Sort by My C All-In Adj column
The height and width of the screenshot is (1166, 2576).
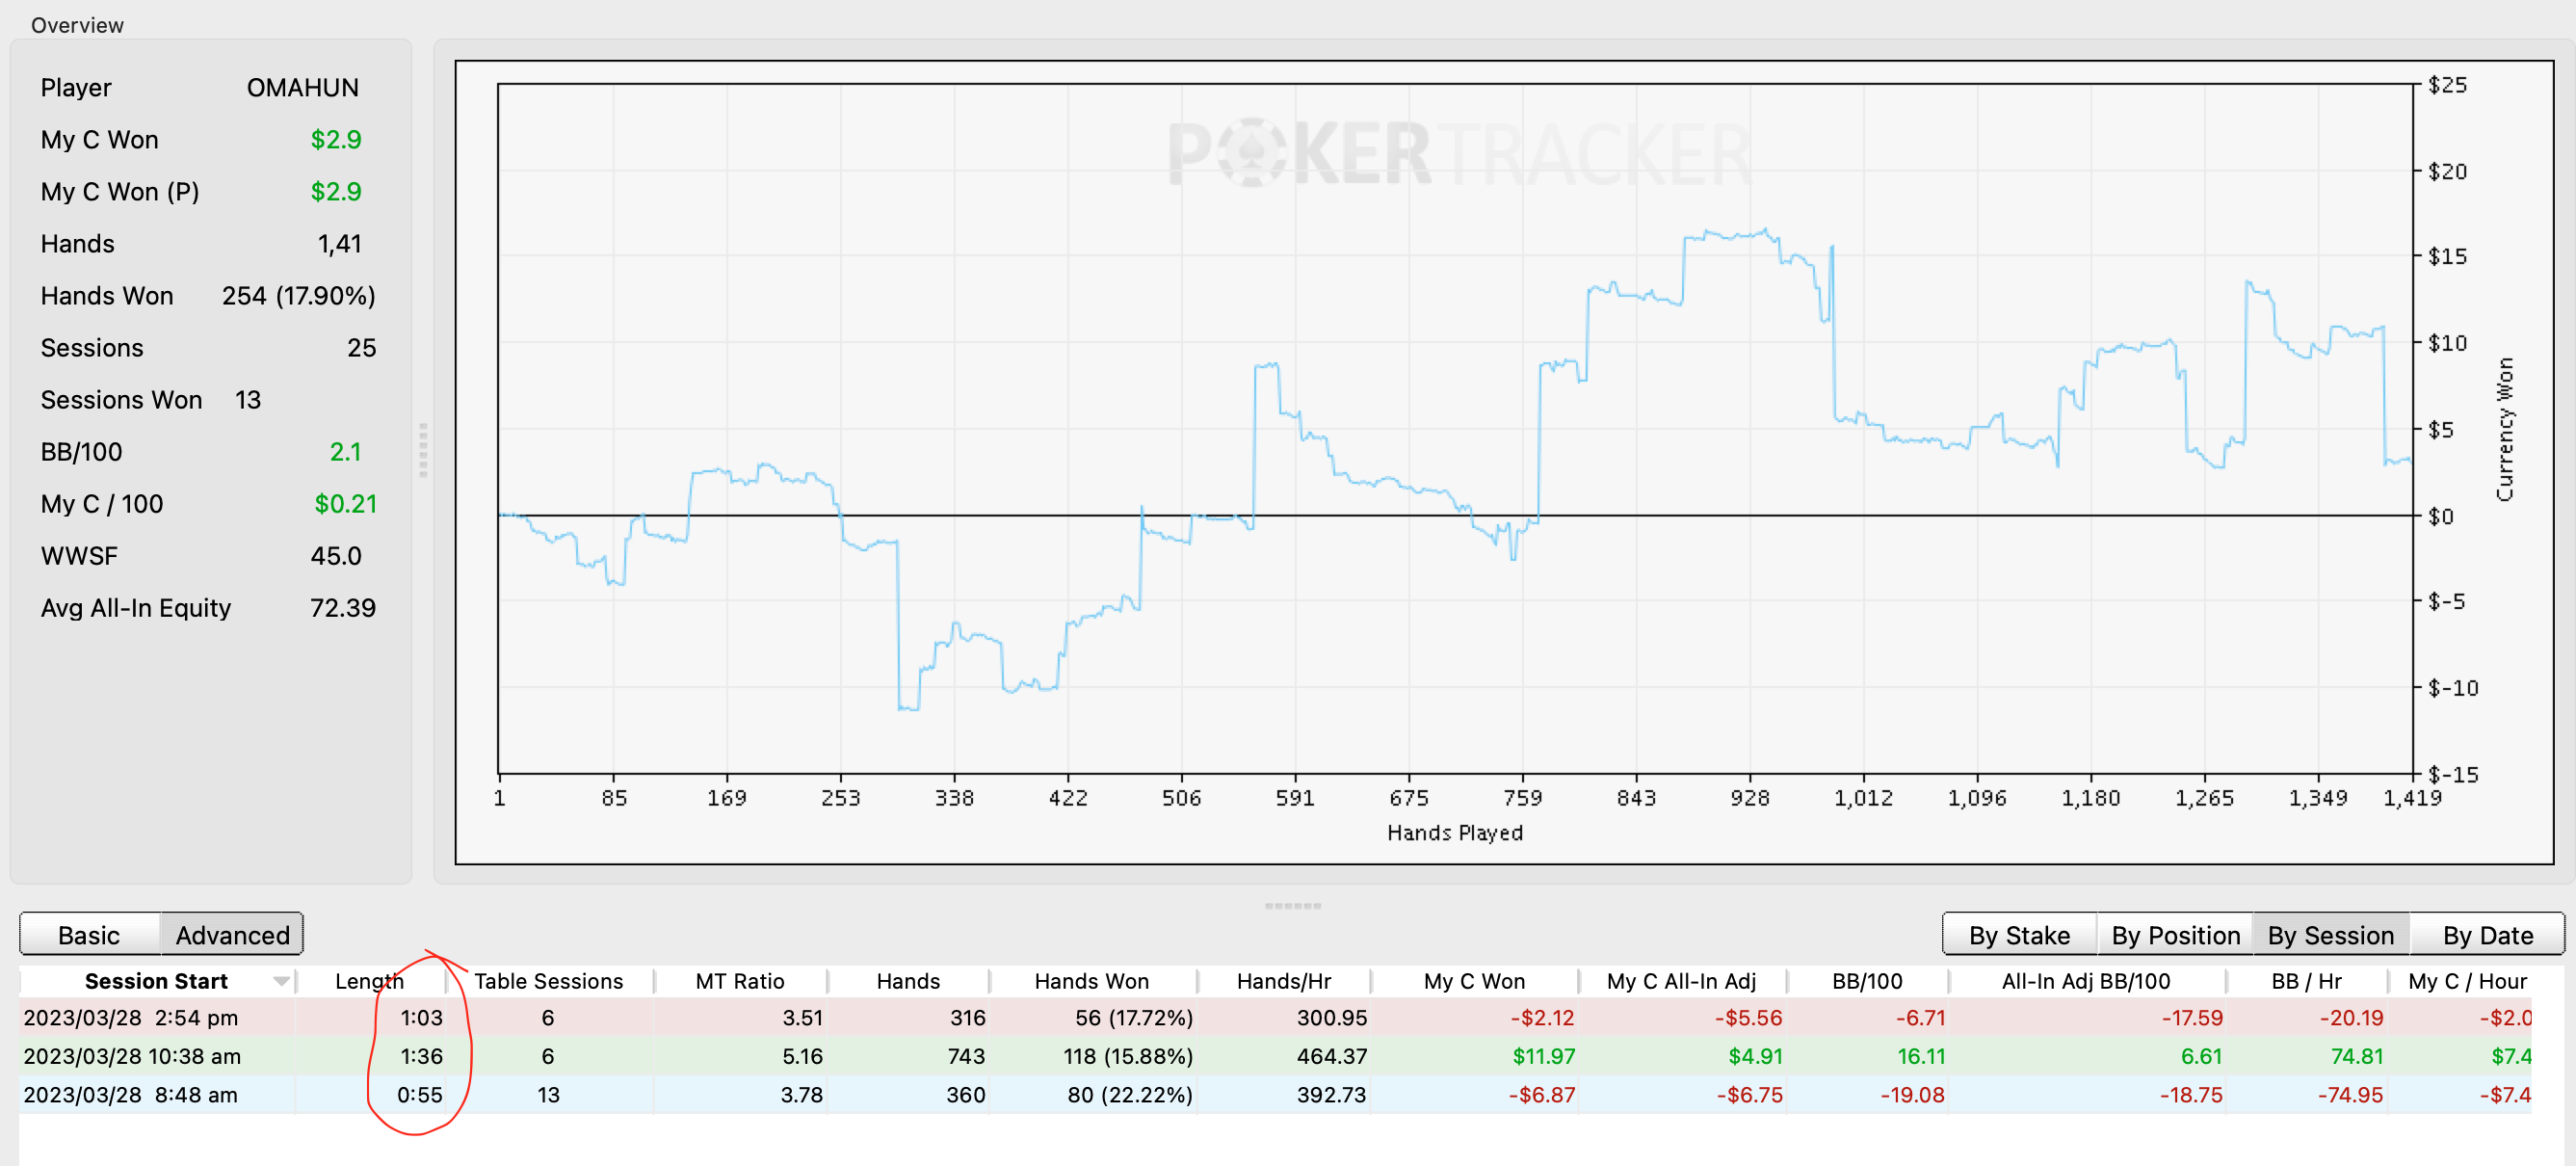tap(1681, 980)
